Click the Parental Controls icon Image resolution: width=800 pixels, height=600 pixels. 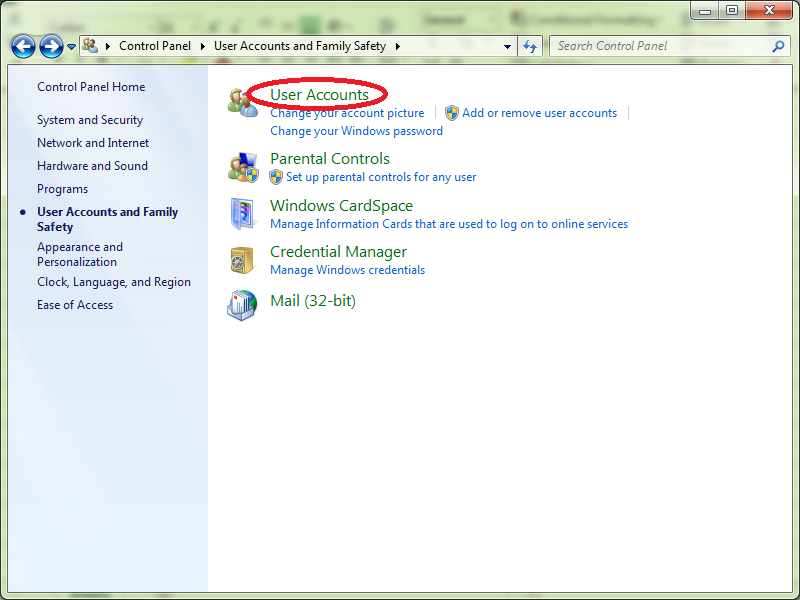pos(243,167)
